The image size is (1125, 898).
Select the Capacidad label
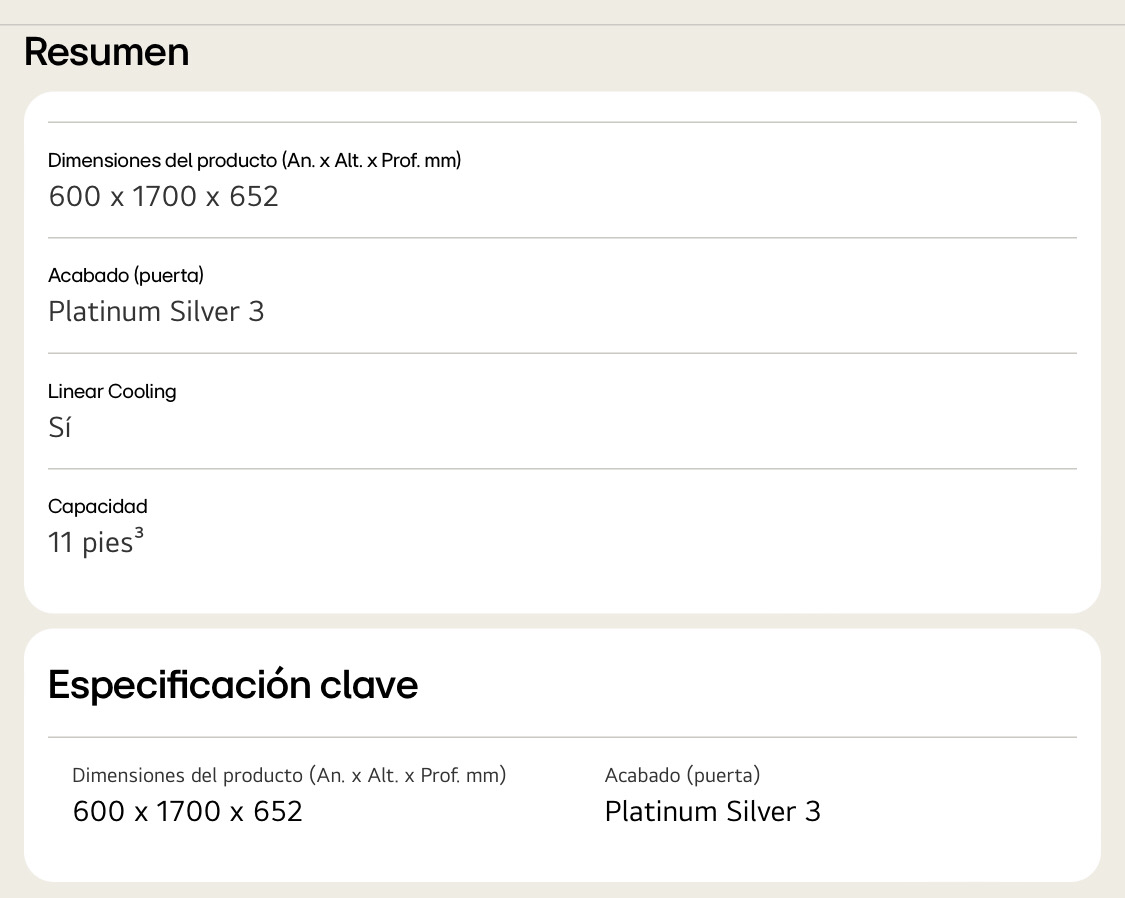(98, 506)
